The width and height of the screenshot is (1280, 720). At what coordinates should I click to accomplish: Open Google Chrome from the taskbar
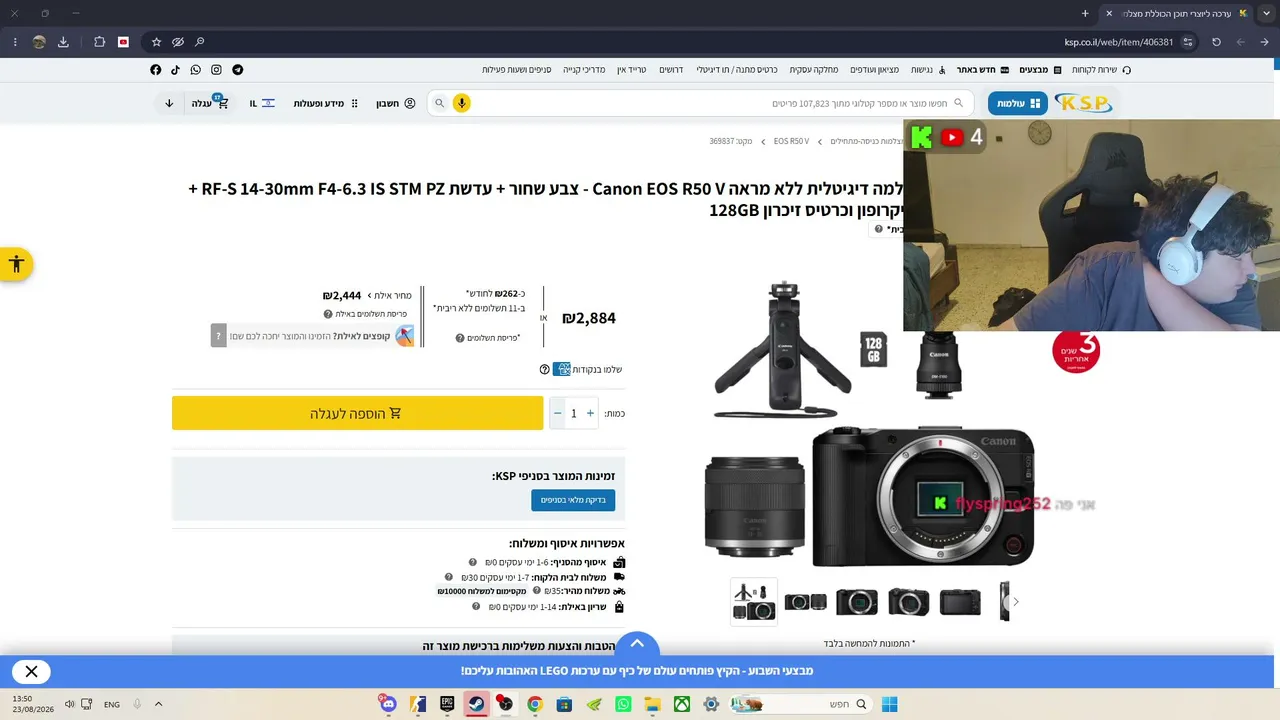click(535, 704)
